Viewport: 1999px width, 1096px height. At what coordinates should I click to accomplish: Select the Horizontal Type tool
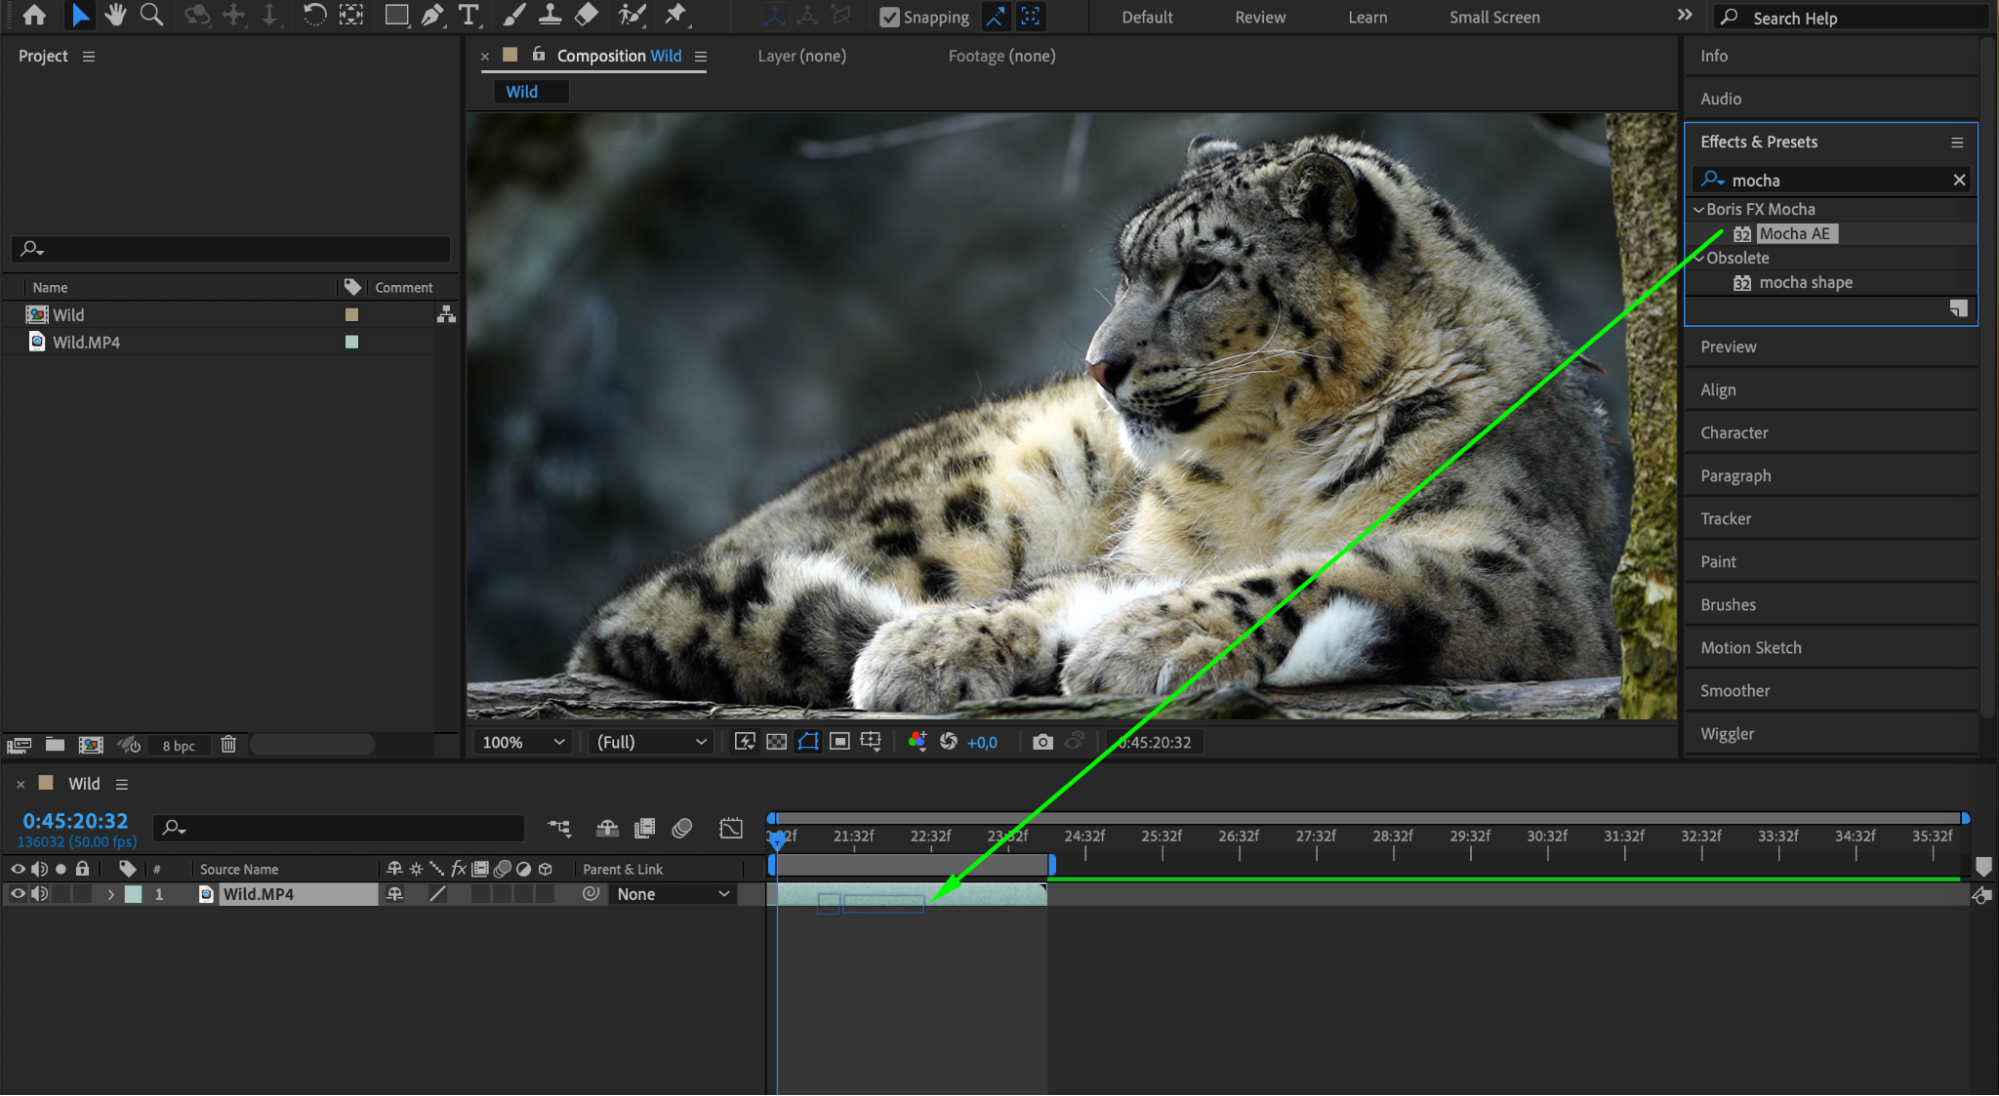click(x=468, y=15)
